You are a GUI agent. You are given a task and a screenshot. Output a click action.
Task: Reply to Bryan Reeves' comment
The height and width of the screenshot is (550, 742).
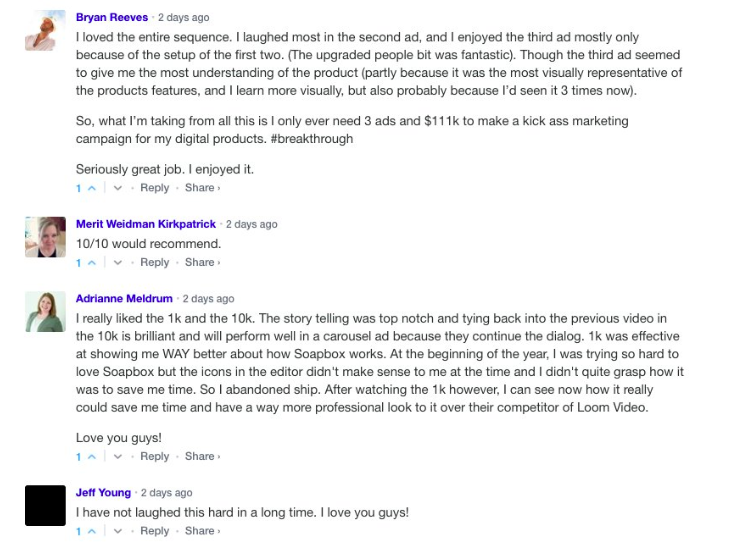(154, 188)
